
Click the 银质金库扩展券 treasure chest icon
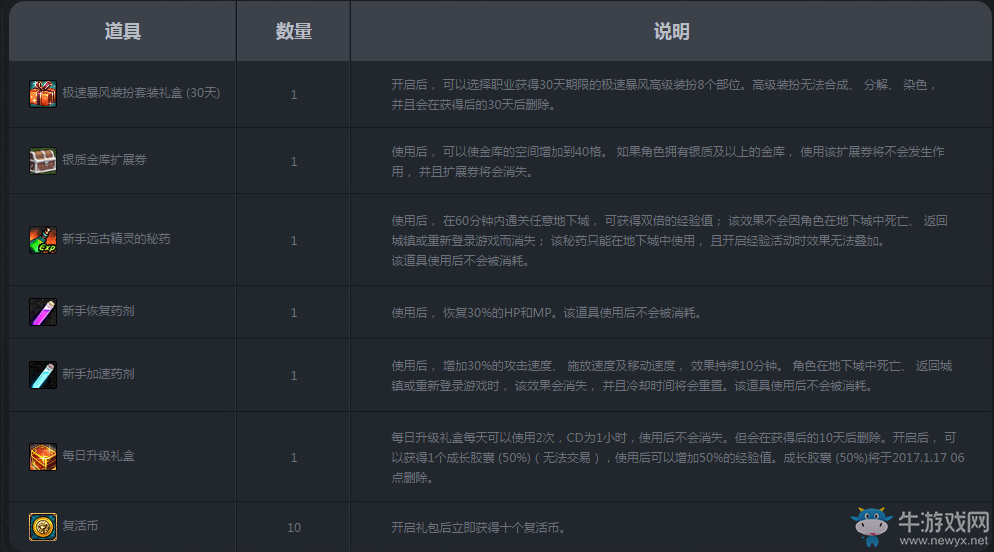pos(42,161)
